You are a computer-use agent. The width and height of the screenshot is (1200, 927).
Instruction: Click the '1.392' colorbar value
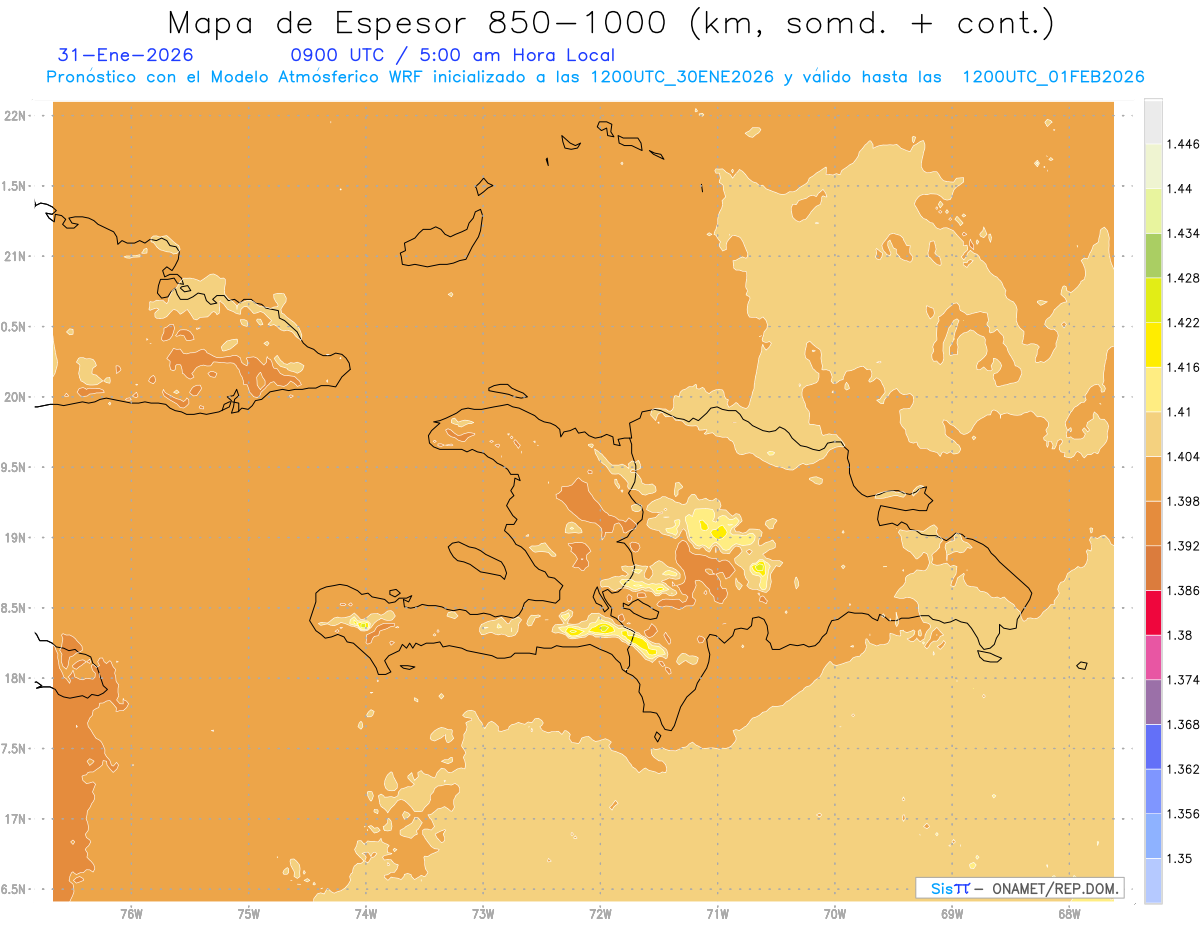tap(1183, 546)
